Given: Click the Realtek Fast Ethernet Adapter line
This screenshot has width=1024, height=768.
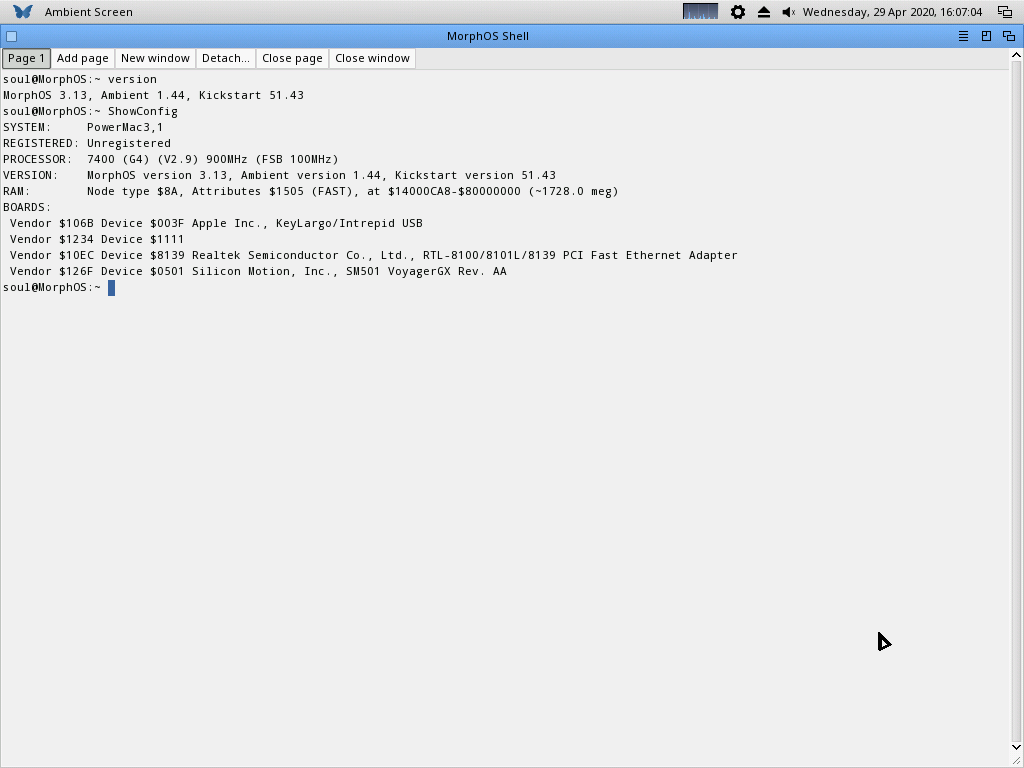Looking at the screenshot, I should pyautogui.click(x=374, y=255).
